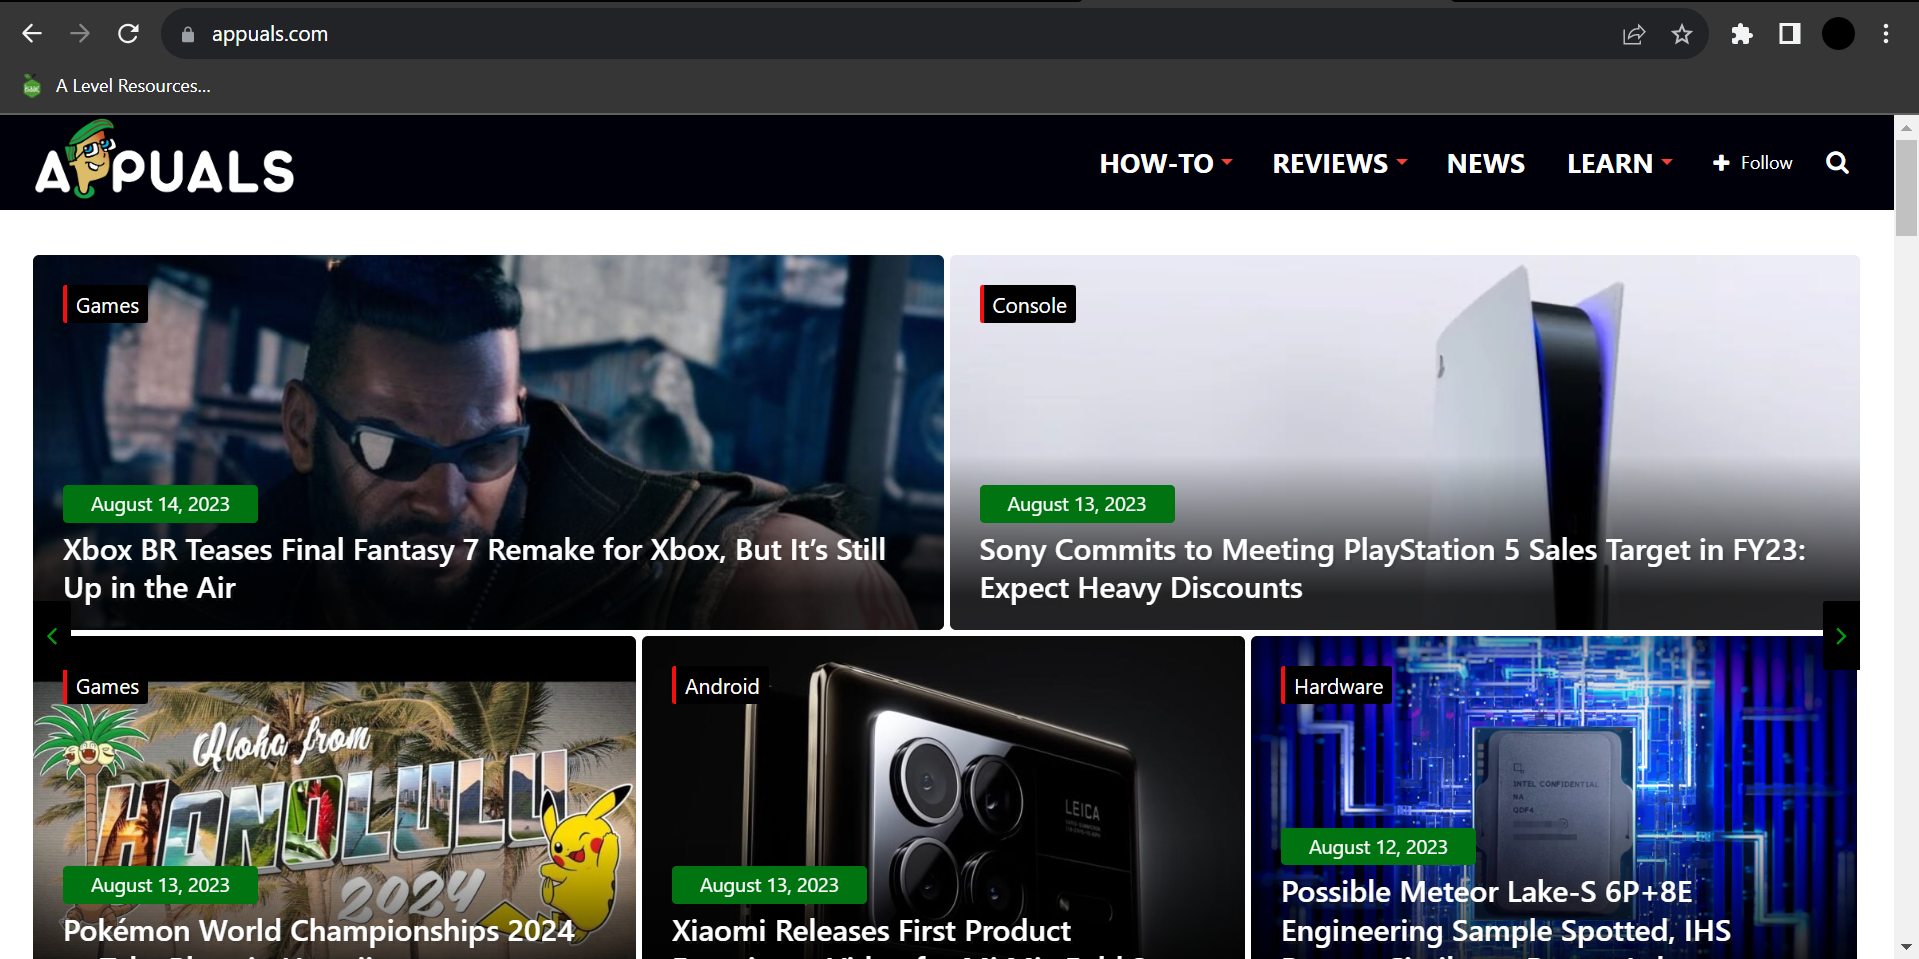1919x959 pixels.
Task: Open the Android category tag
Action: [721, 686]
